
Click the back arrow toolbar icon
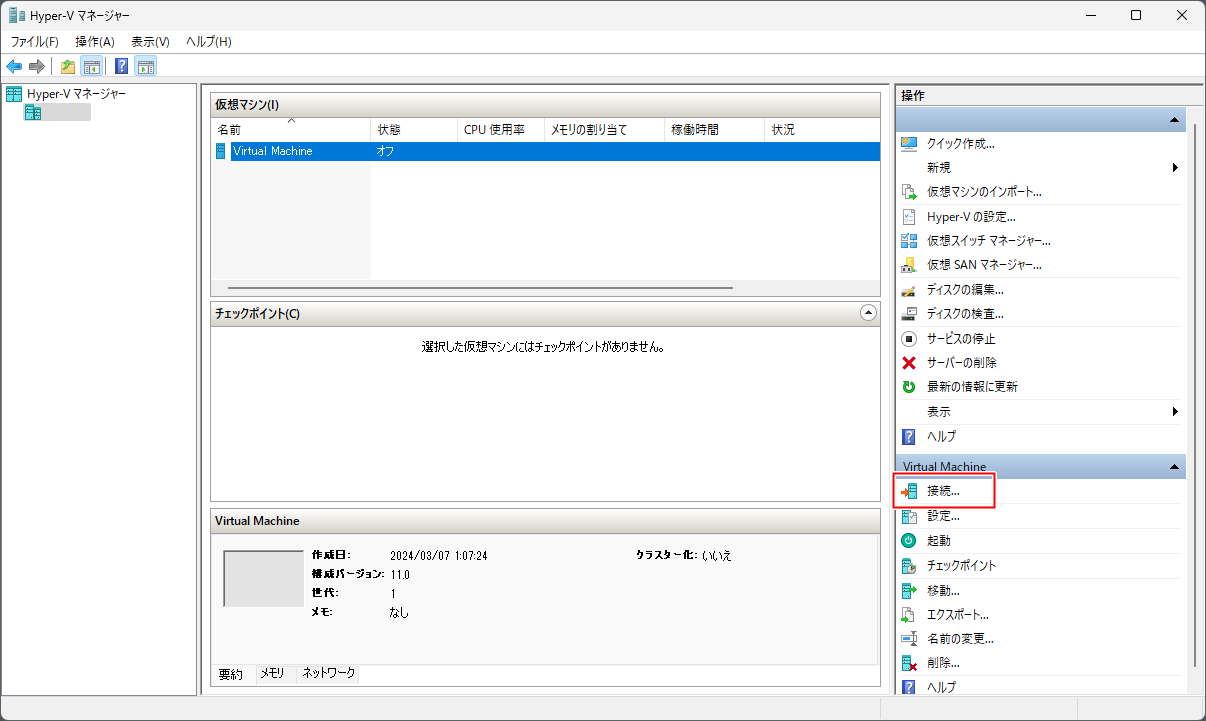coord(14,67)
